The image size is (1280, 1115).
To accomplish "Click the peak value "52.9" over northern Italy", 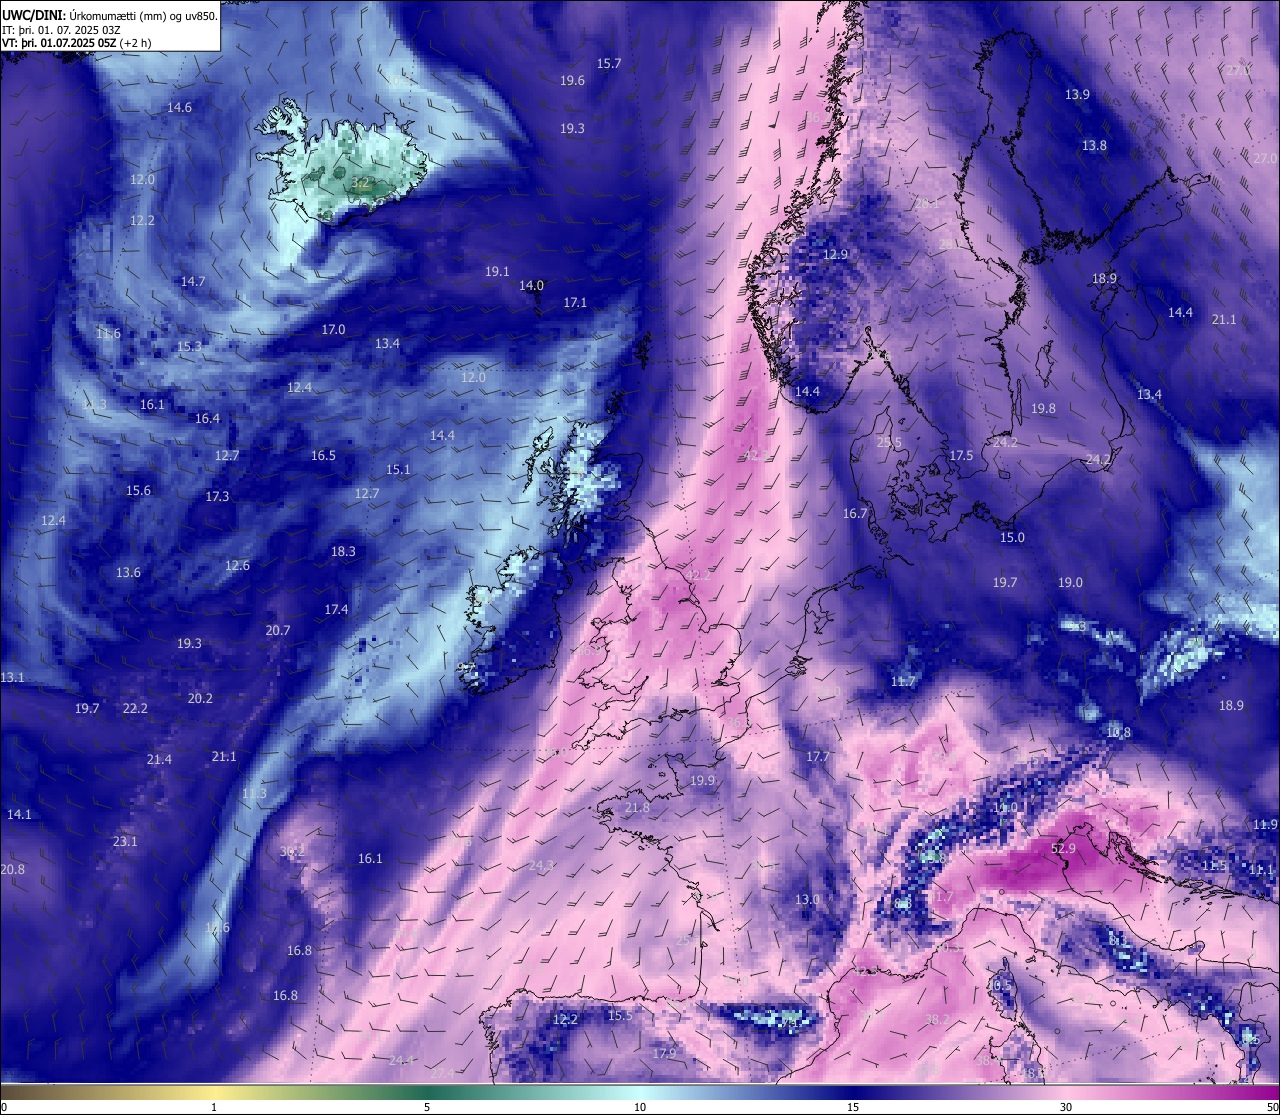I will [1063, 848].
